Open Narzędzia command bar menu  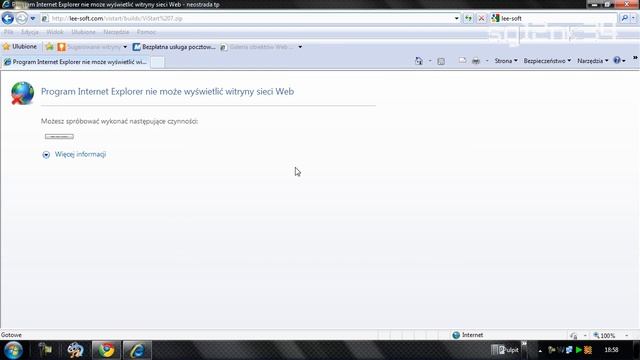click(x=593, y=61)
